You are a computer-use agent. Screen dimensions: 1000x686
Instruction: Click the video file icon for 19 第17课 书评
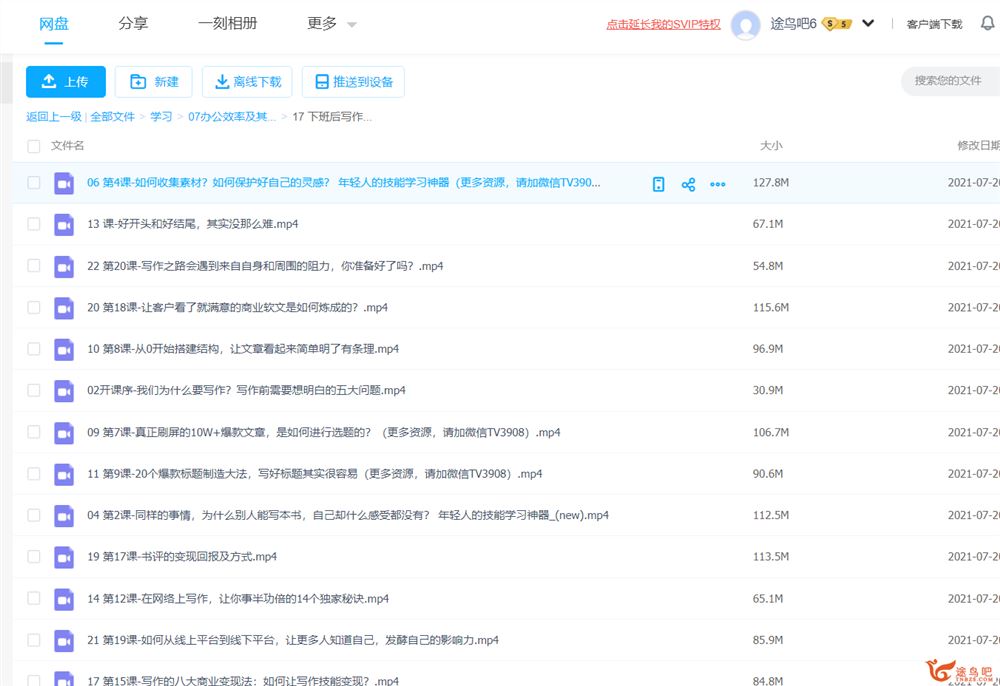click(64, 557)
